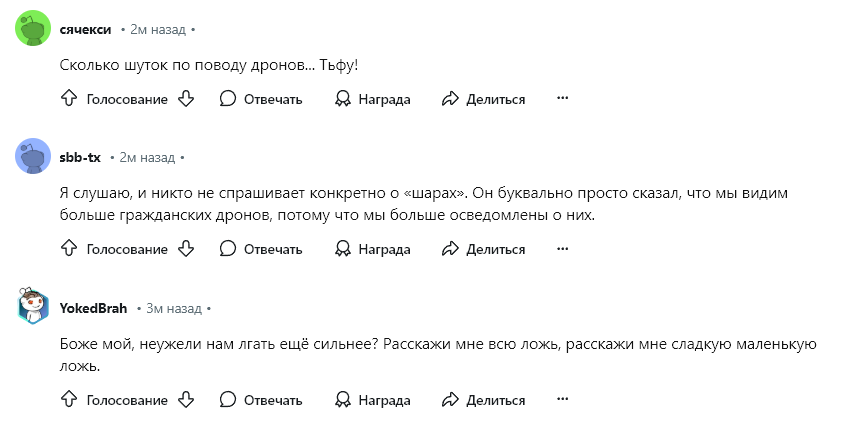Open more options on сячекси comment

pyautogui.click(x=562, y=98)
